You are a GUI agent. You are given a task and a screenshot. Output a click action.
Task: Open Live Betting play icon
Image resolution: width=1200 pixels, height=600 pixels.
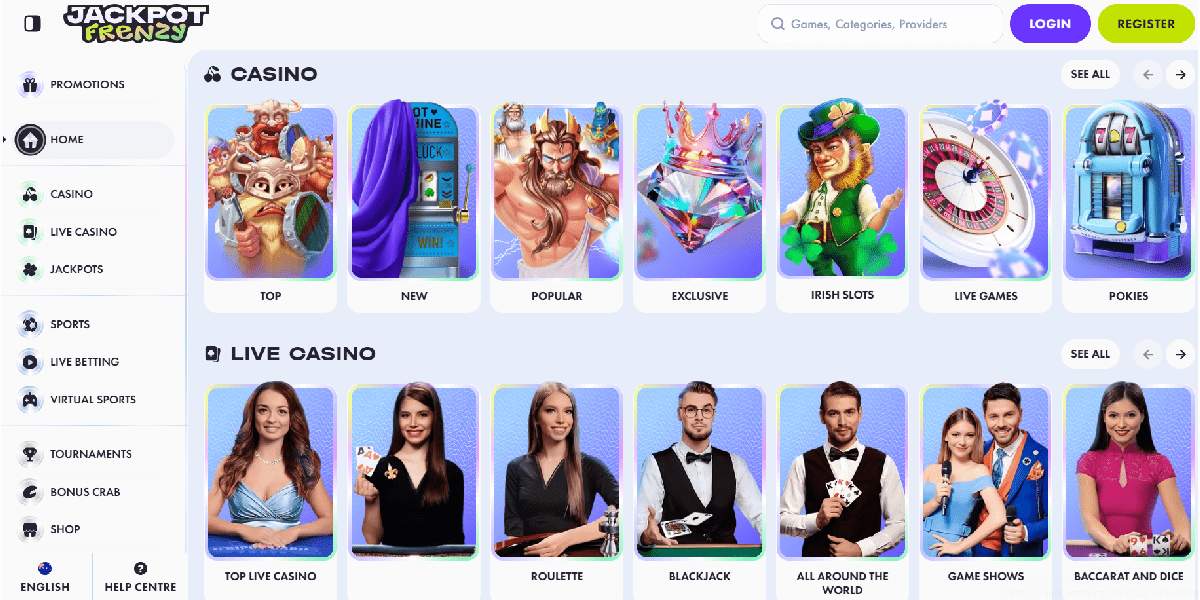pyautogui.click(x=30, y=362)
